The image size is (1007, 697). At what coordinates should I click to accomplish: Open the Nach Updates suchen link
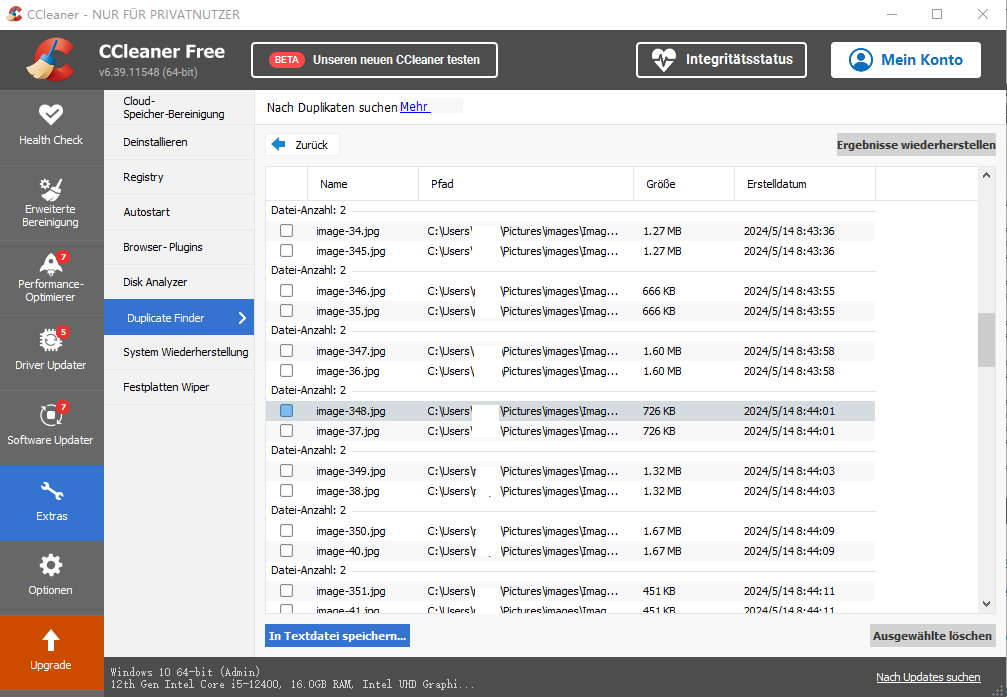click(x=927, y=677)
